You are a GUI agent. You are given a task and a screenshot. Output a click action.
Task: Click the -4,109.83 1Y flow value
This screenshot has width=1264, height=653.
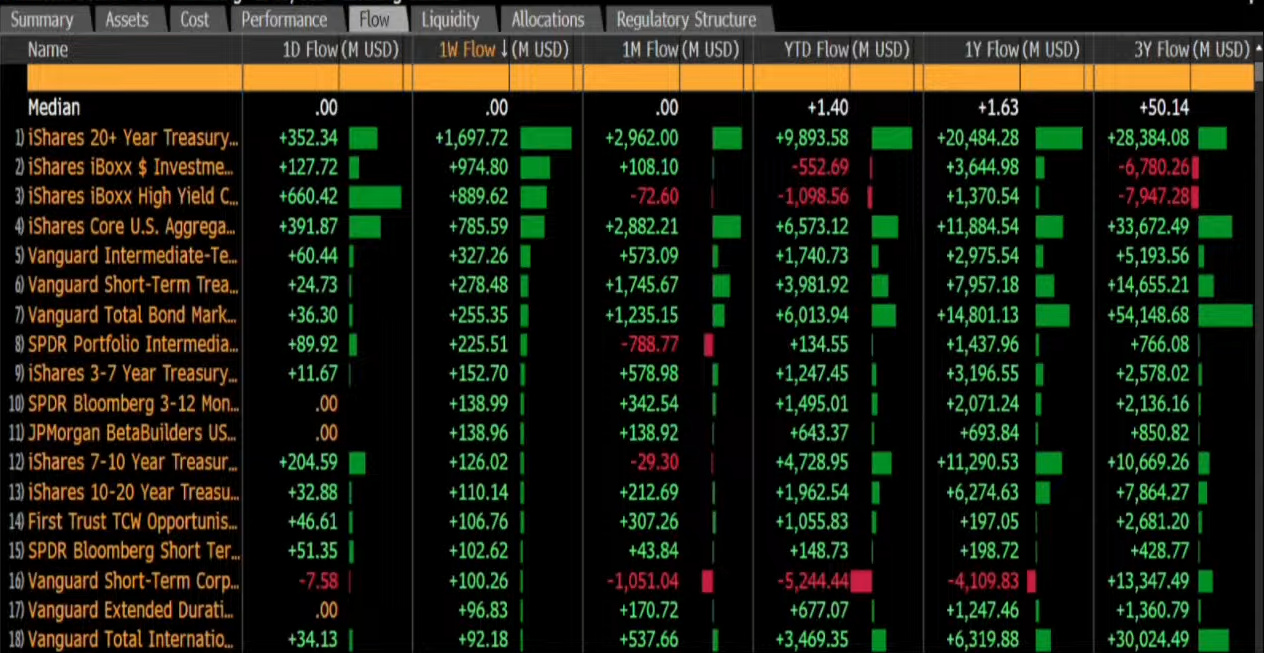(x=983, y=581)
